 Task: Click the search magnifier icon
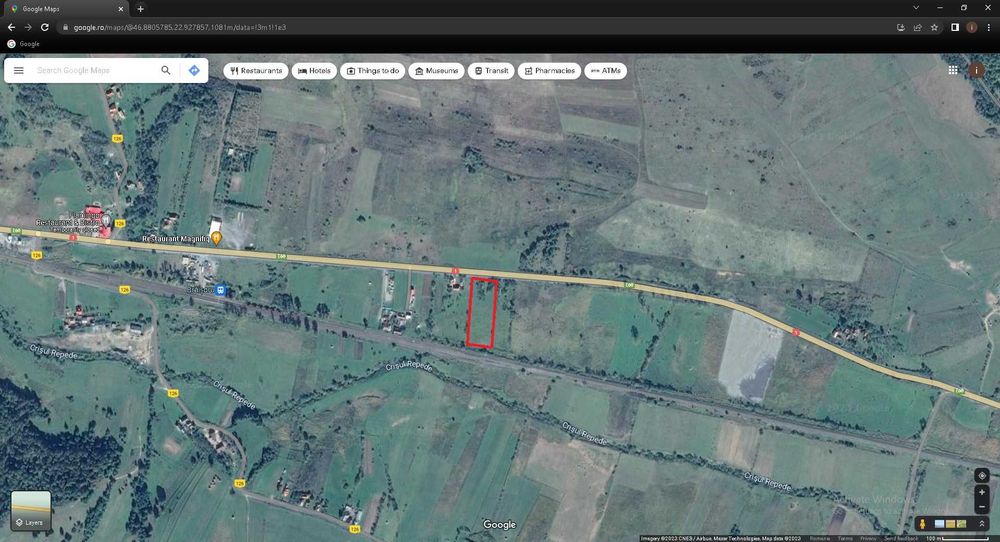166,70
